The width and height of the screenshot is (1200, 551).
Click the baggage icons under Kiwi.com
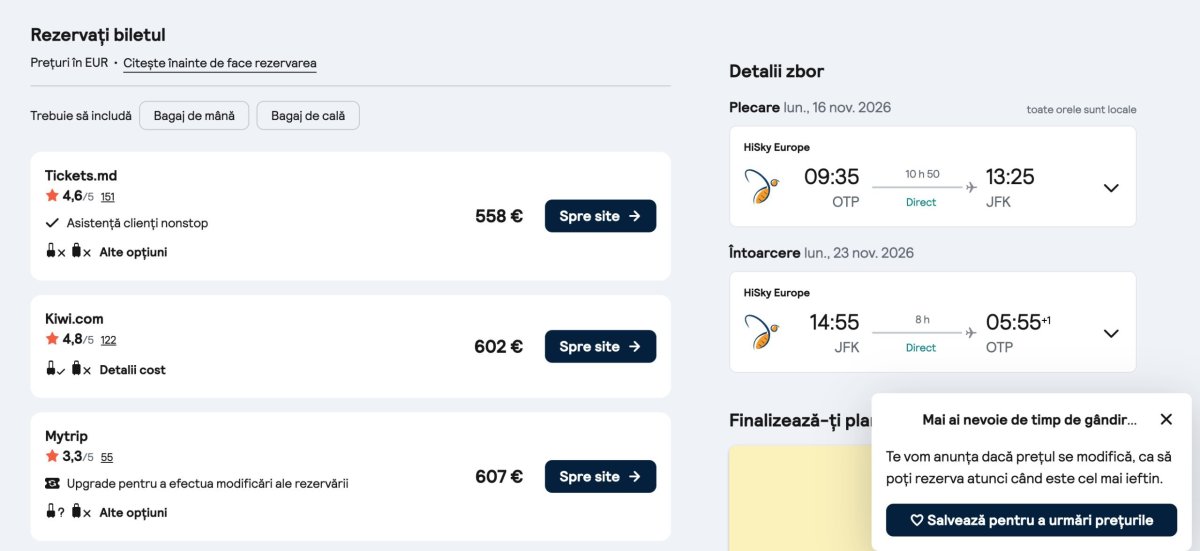pos(68,370)
